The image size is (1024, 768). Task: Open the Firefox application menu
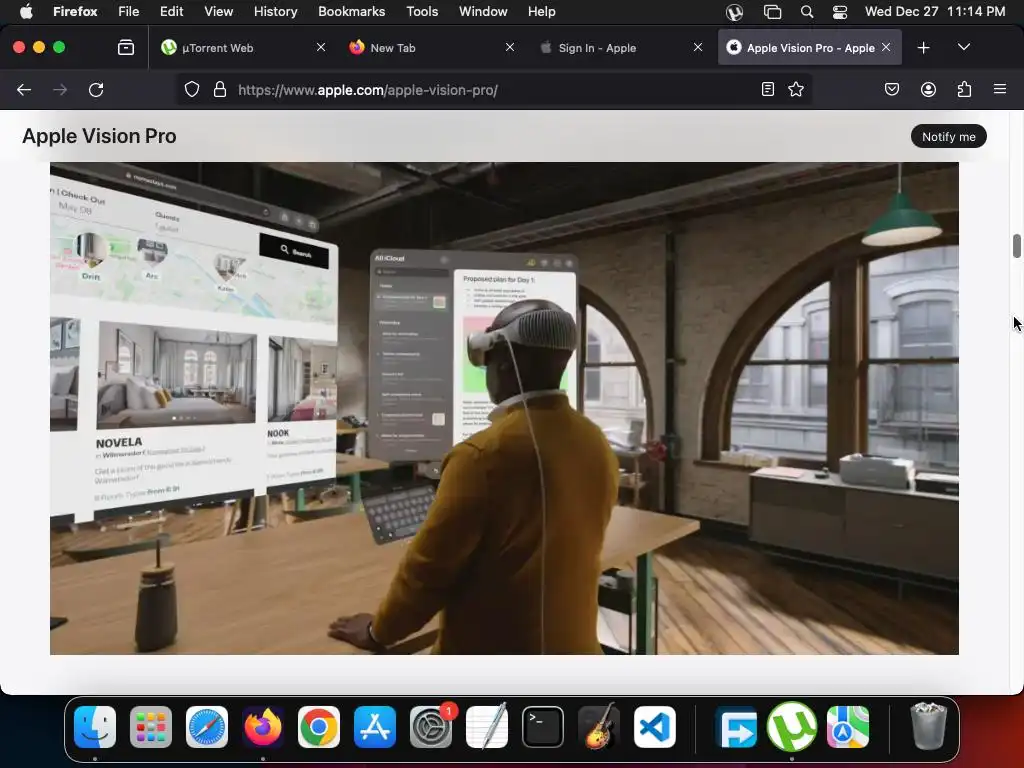(x=999, y=89)
